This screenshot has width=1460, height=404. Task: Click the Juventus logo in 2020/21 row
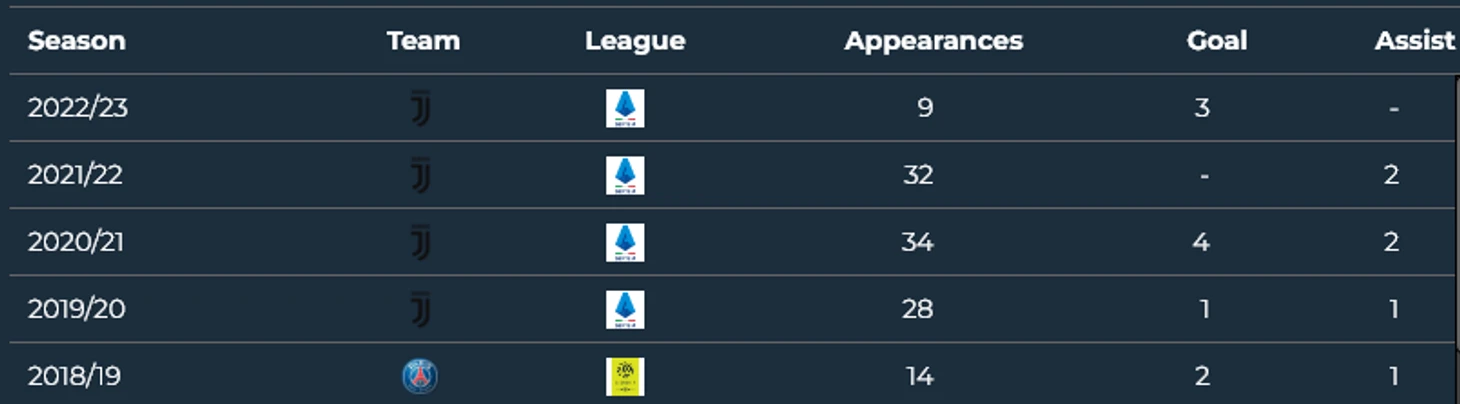[421, 242]
